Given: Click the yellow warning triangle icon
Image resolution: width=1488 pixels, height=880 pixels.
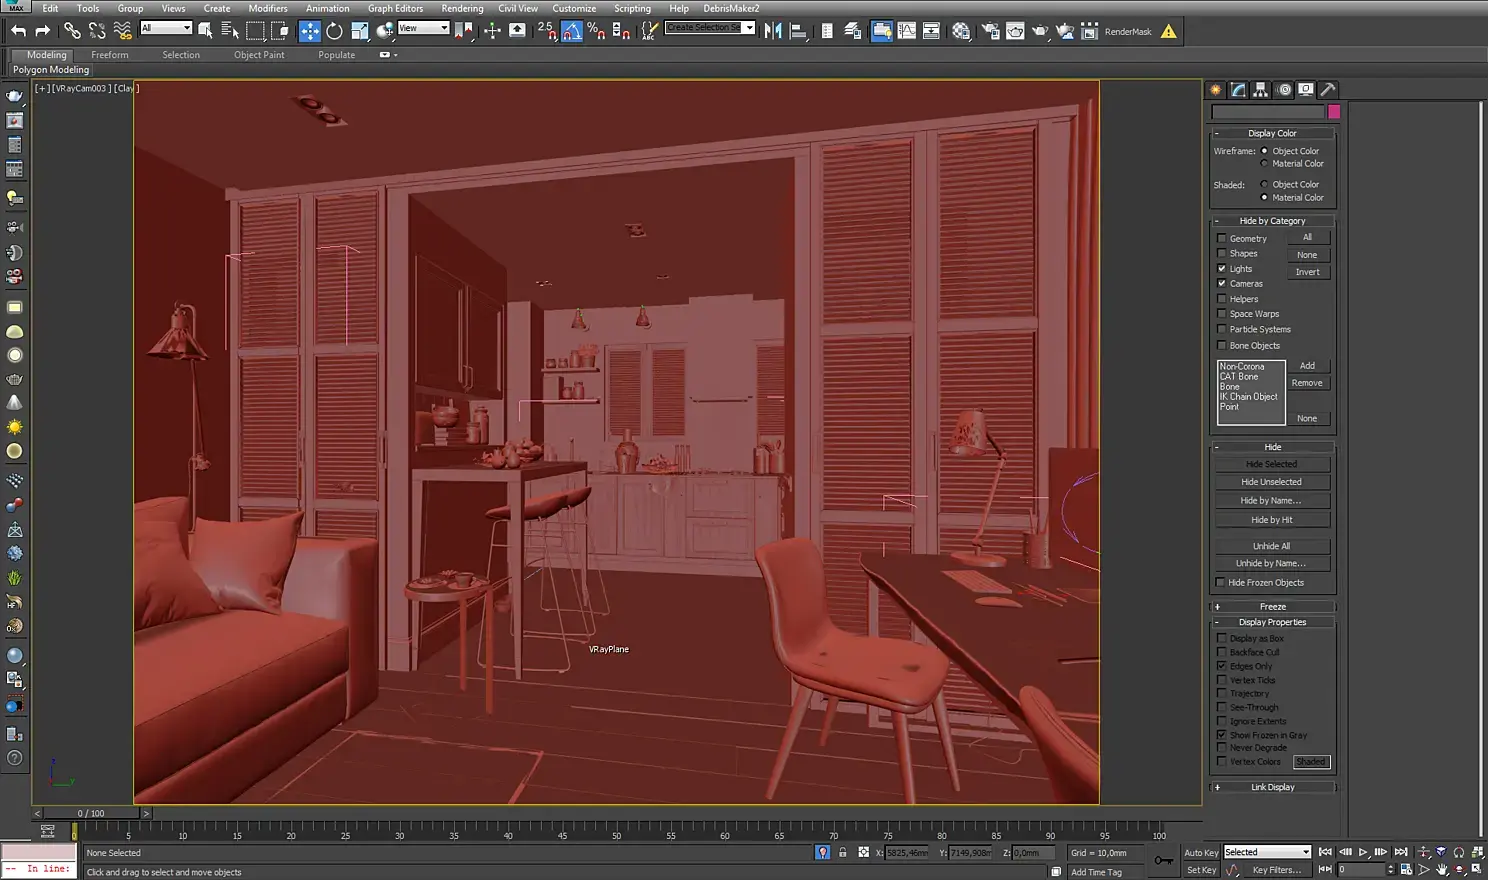Looking at the screenshot, I should coord(1168,31).
